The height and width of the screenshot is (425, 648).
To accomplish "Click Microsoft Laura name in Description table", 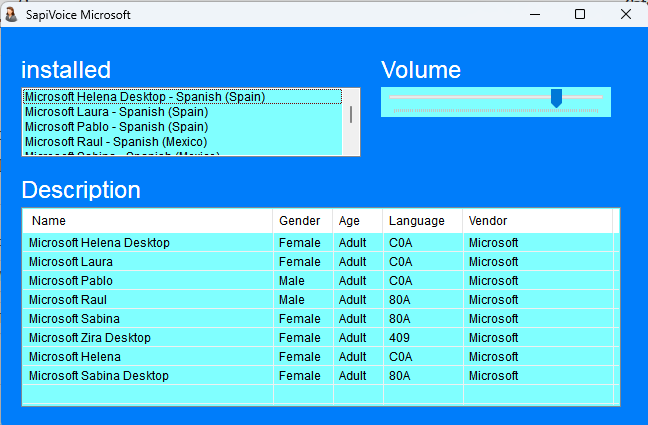I will (71, 262).
